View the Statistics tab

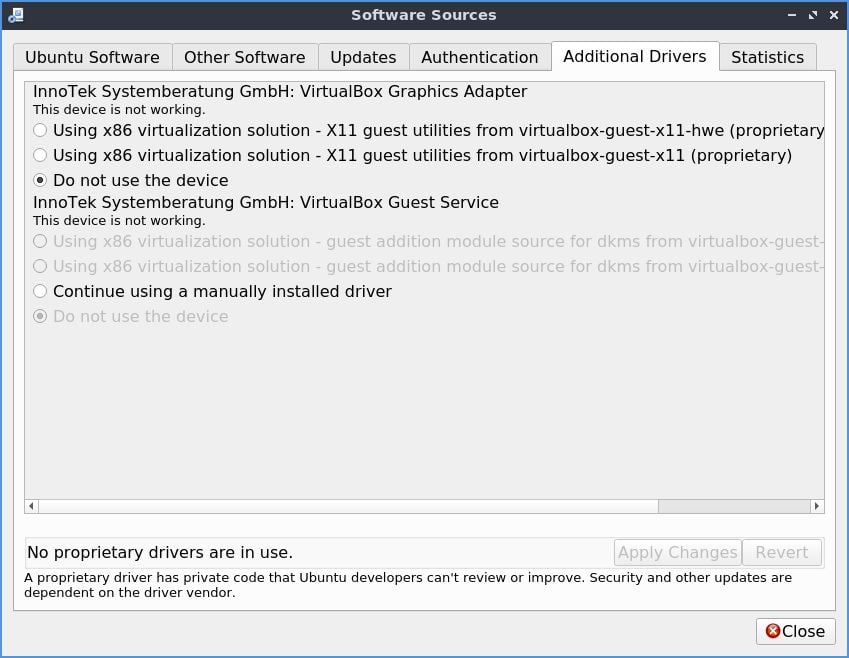click(767, 57)
